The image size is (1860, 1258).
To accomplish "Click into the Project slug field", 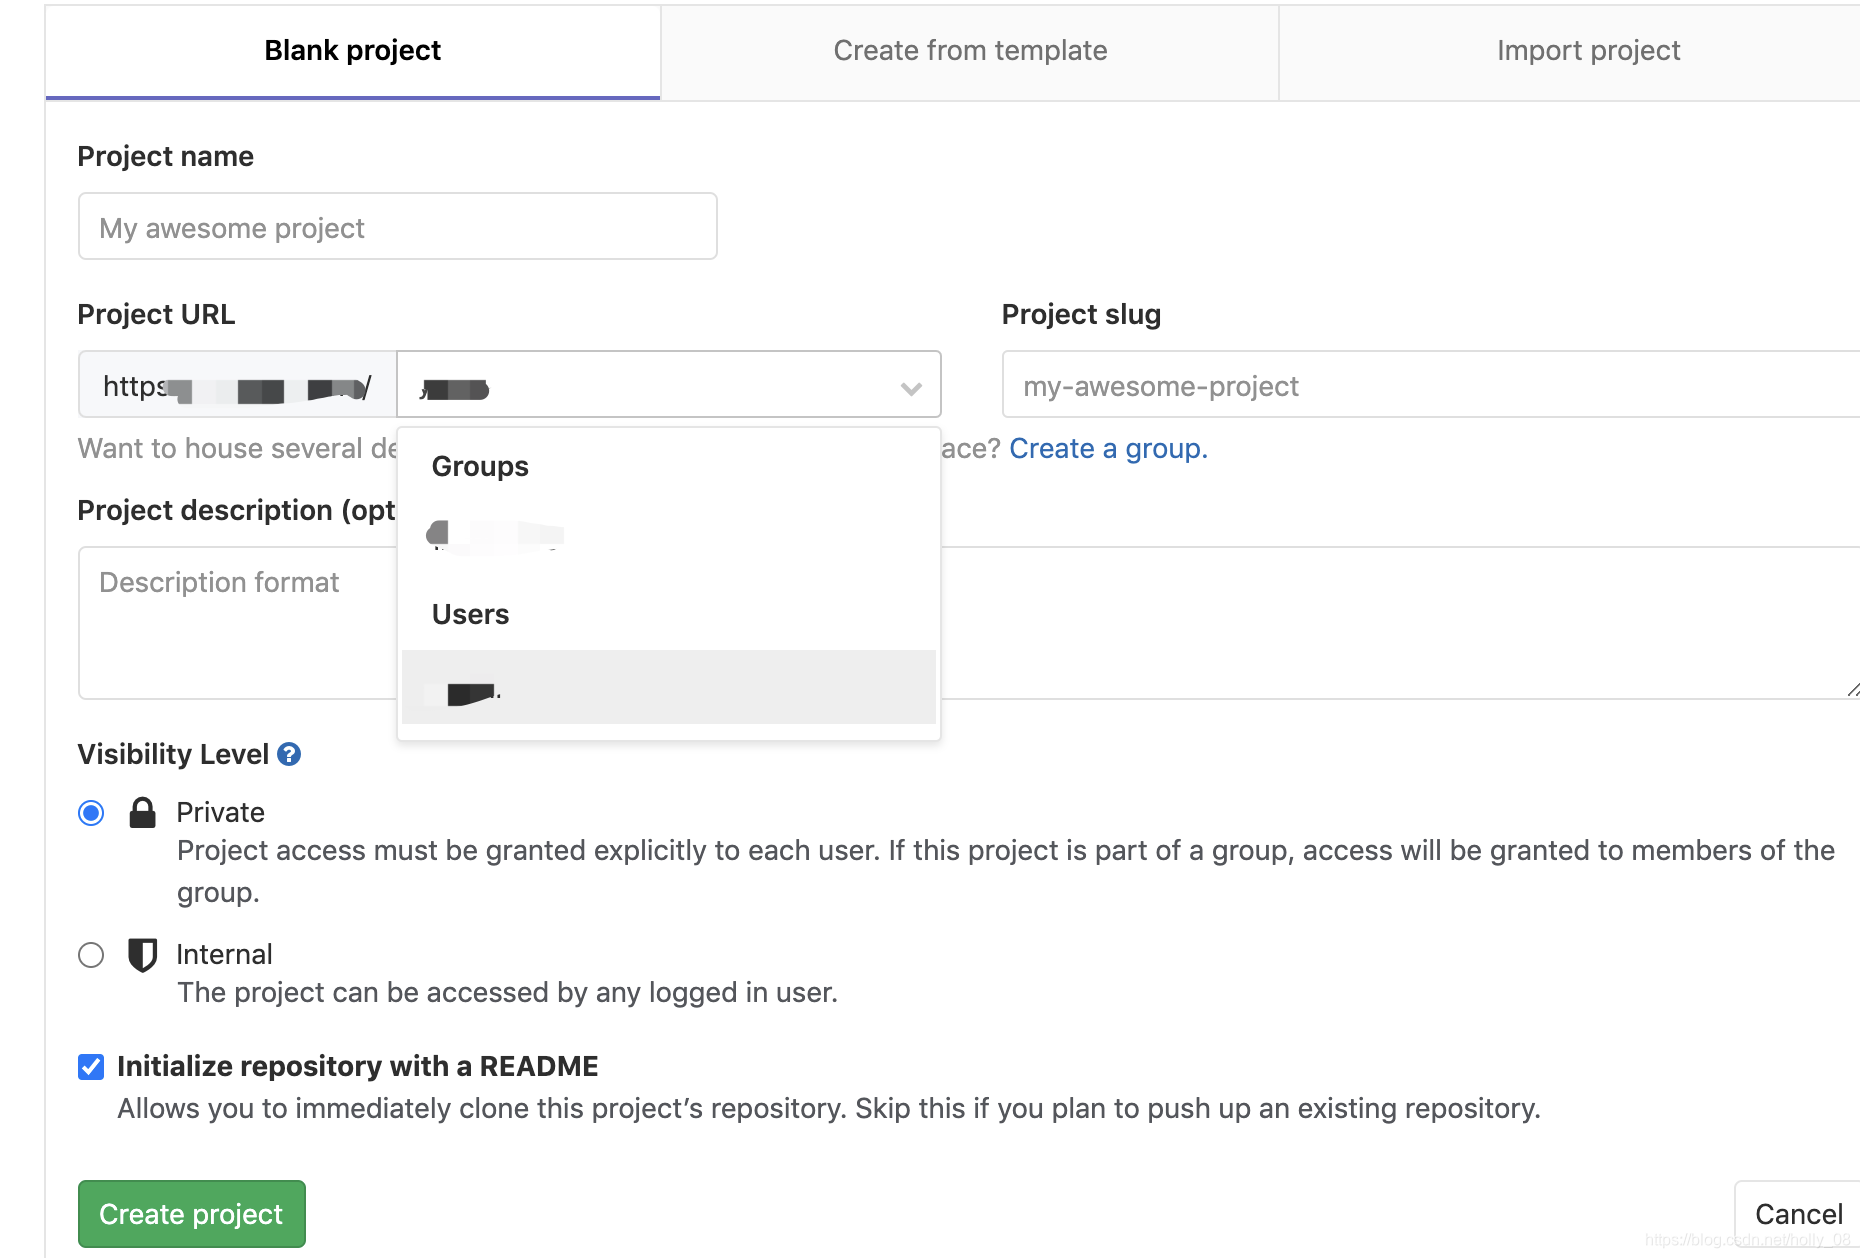I will (x=1430, y=385).
